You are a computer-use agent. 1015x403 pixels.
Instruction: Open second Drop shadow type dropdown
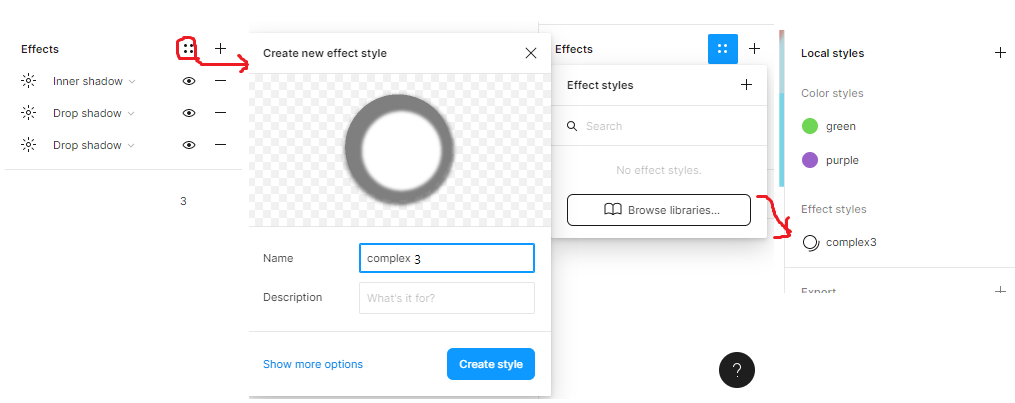94,145
